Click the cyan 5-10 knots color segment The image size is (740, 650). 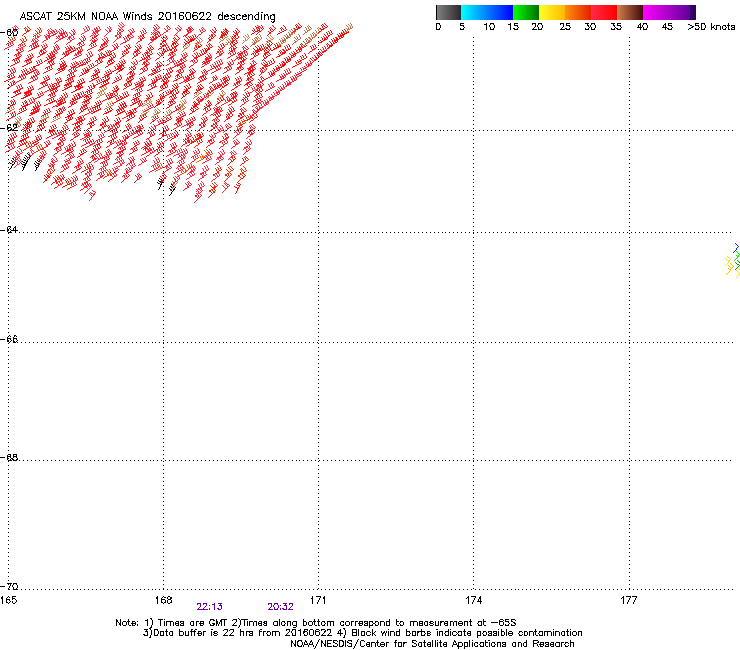474,12
